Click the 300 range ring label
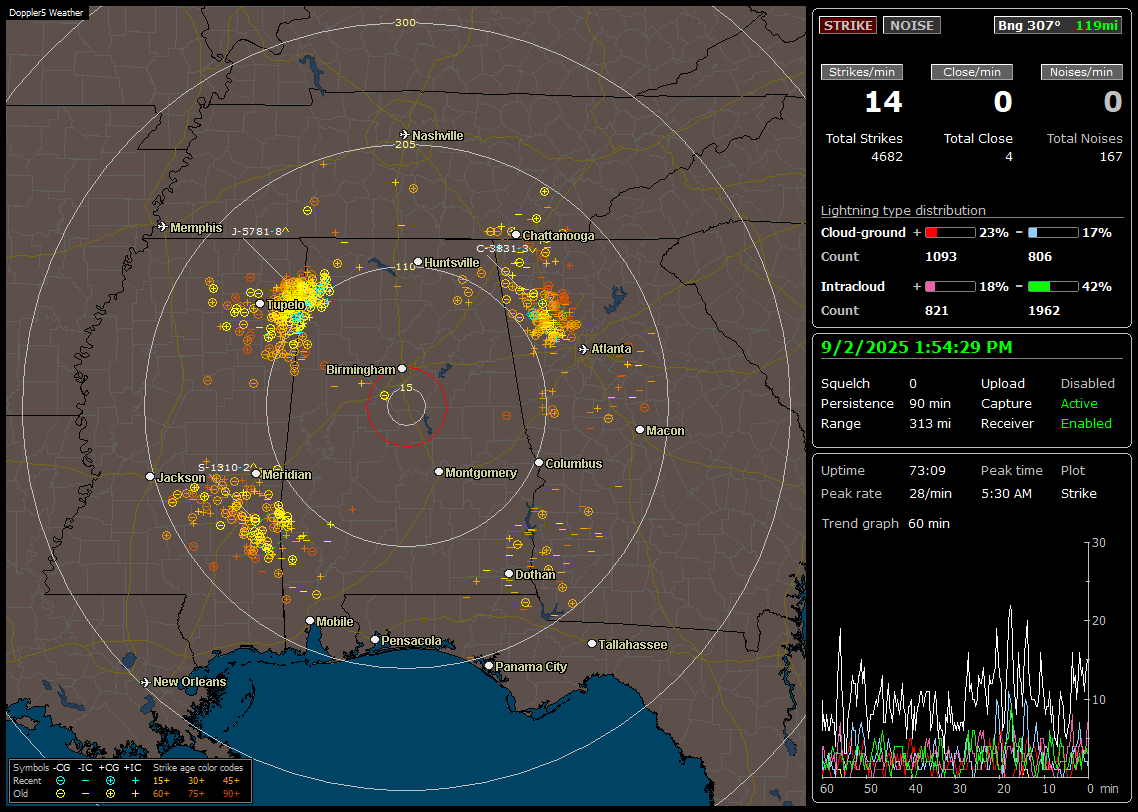 405,22
